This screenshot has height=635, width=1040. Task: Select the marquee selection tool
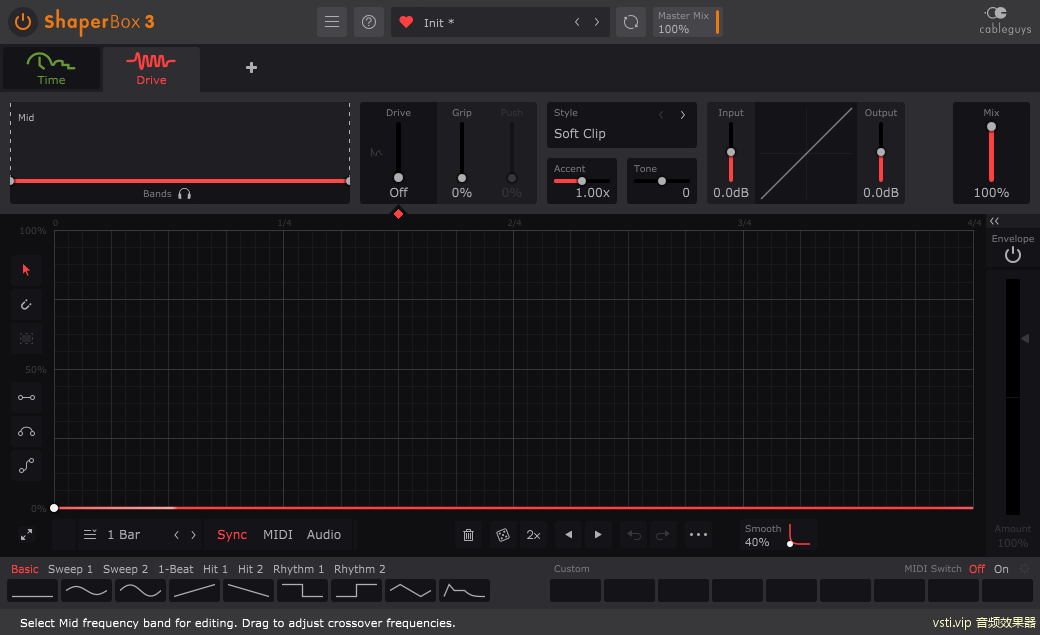(27, 338)
